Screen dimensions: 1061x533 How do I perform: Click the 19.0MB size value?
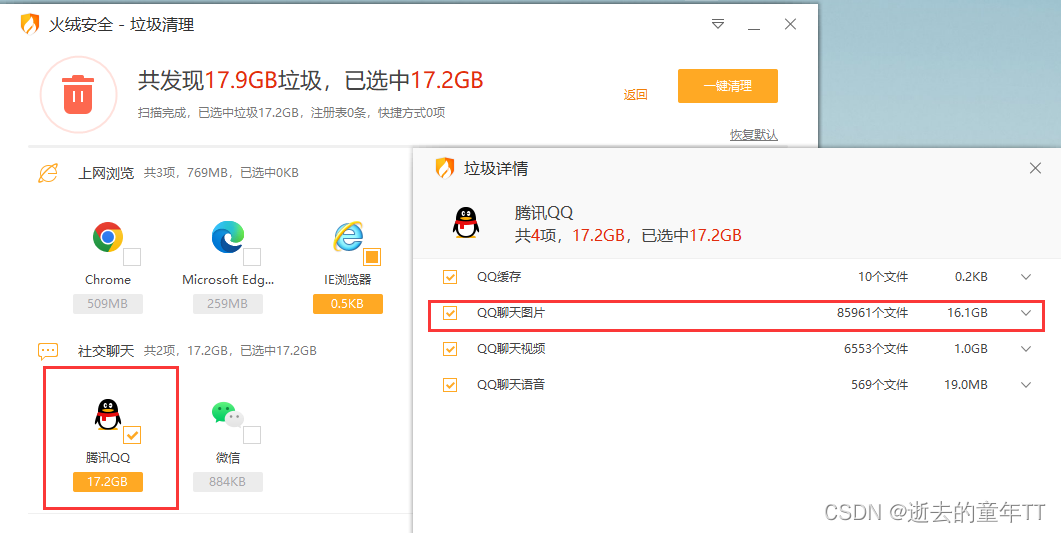click(966, 385)
